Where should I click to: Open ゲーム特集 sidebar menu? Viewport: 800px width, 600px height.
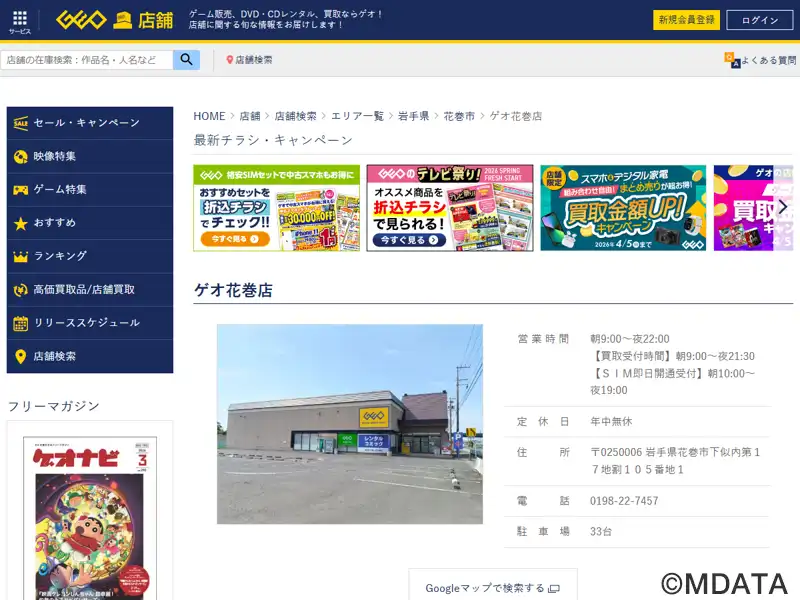point(90,190)
